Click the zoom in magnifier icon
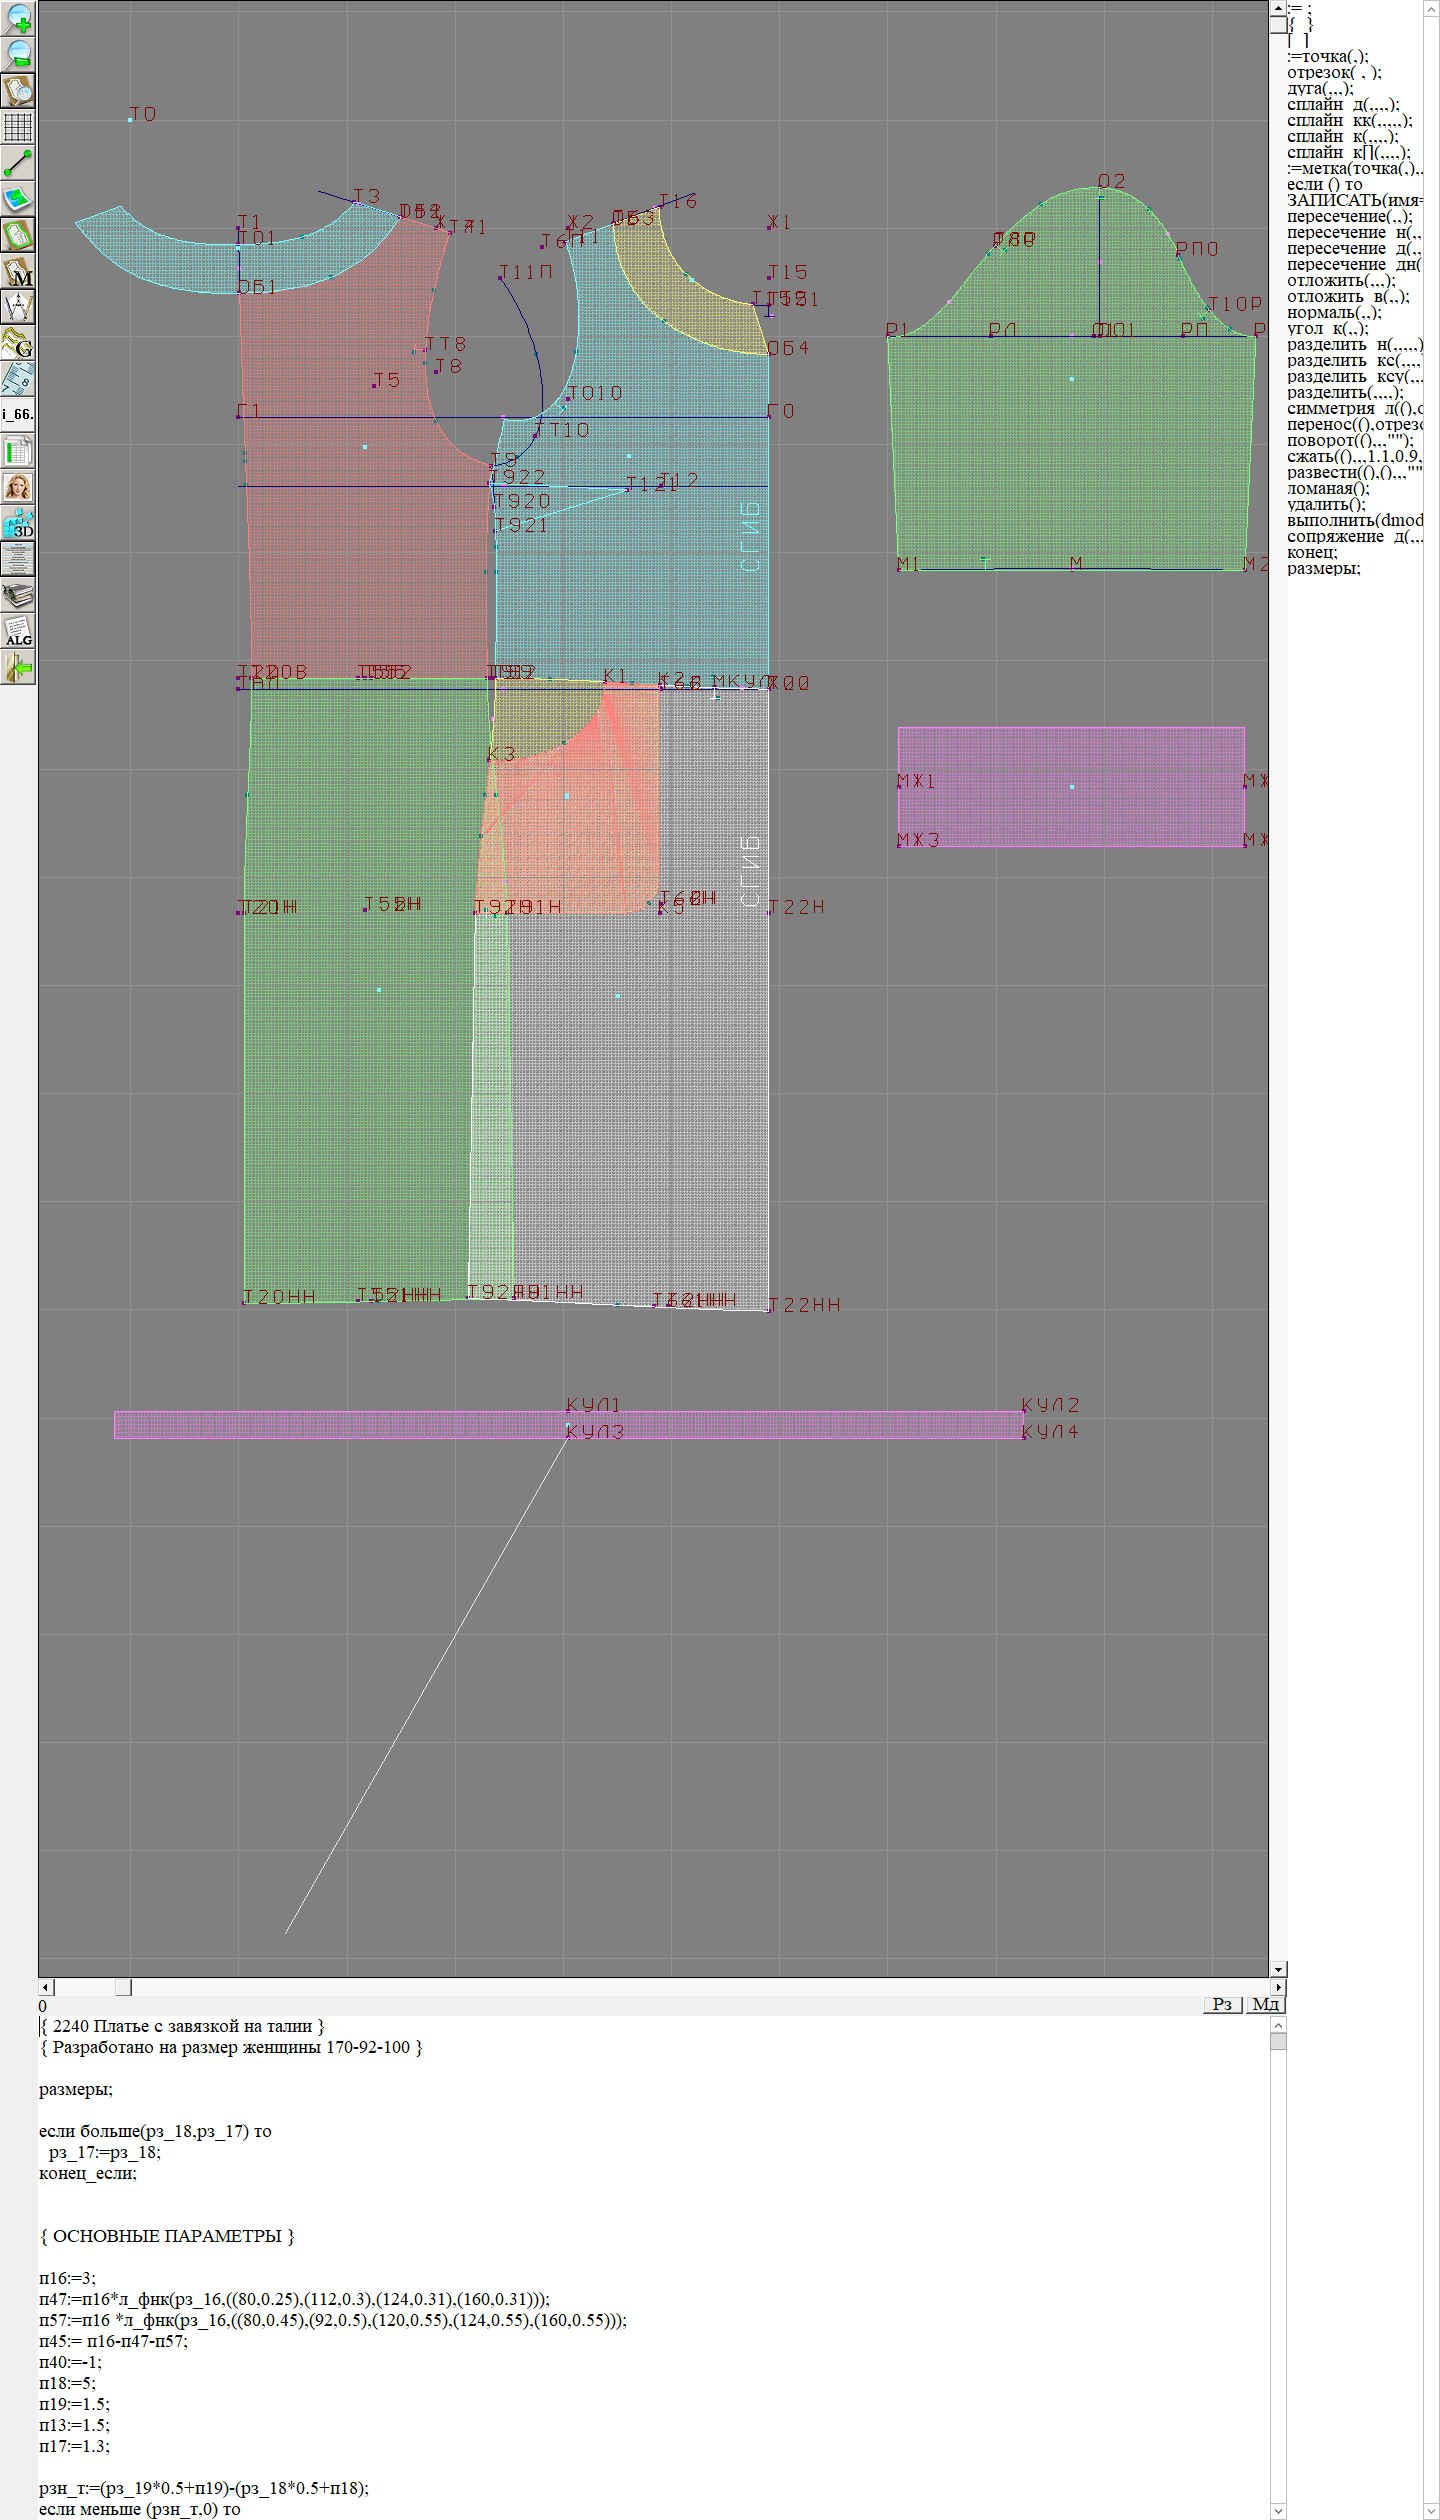 [18, 18]
